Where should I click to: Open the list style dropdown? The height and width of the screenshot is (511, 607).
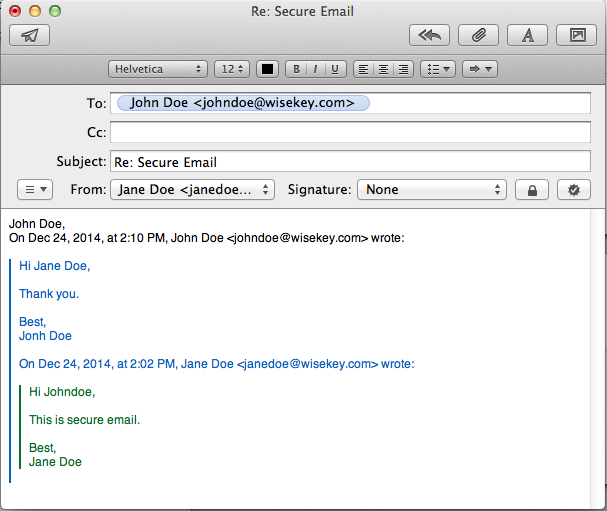pyautogui.click(x=438, y=69)
